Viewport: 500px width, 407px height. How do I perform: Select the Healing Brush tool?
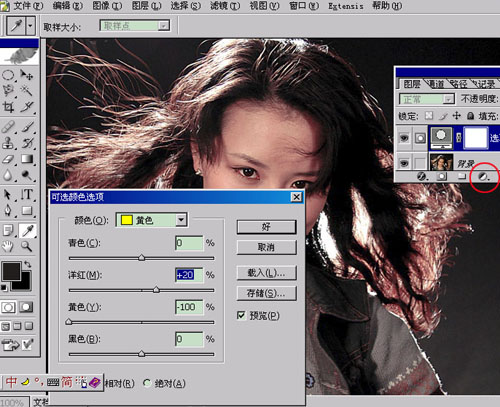click(8, 127)
